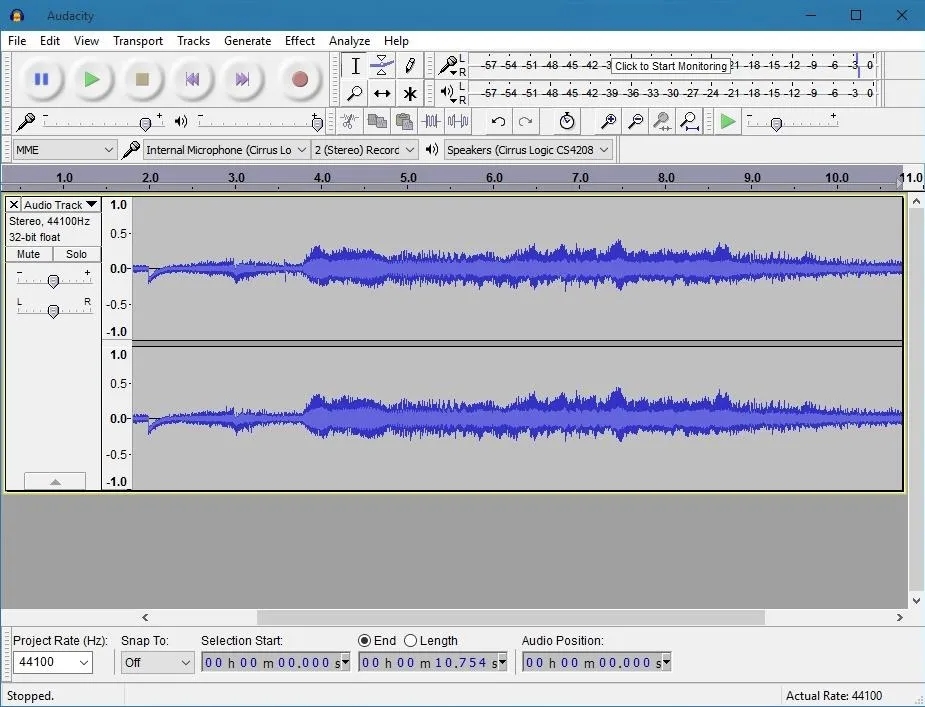Choose the Time Shift tool
Image resolution: width=925 pixels, height=707 pixels.
pyautogui.click(x=382, y=94)
